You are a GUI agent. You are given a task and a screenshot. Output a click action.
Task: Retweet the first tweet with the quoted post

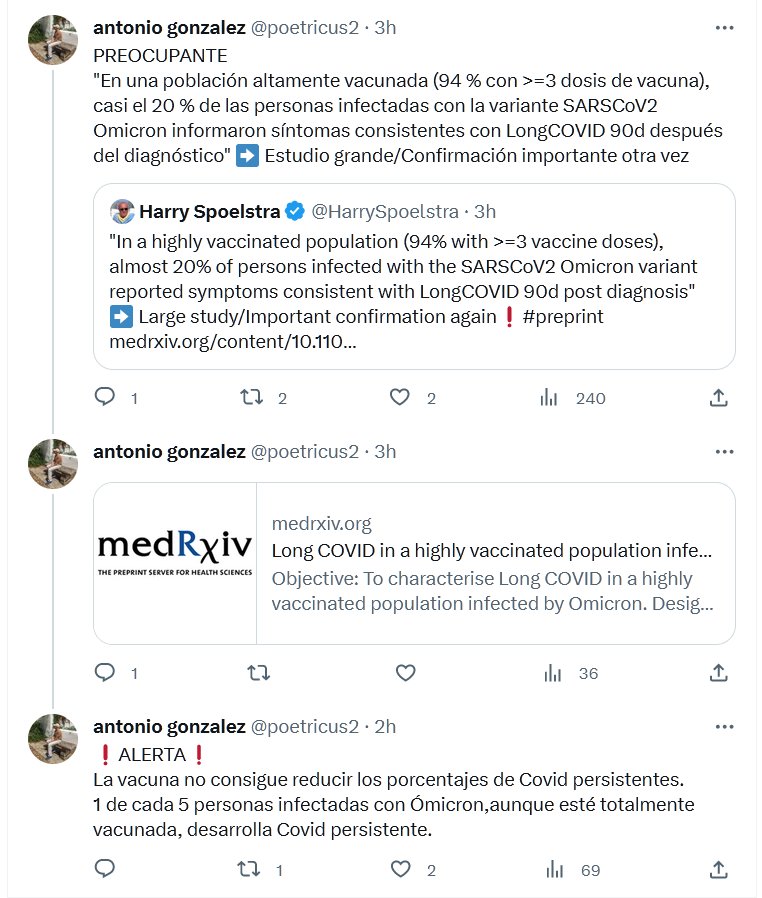pyautogui.click(x=252, y=398)
